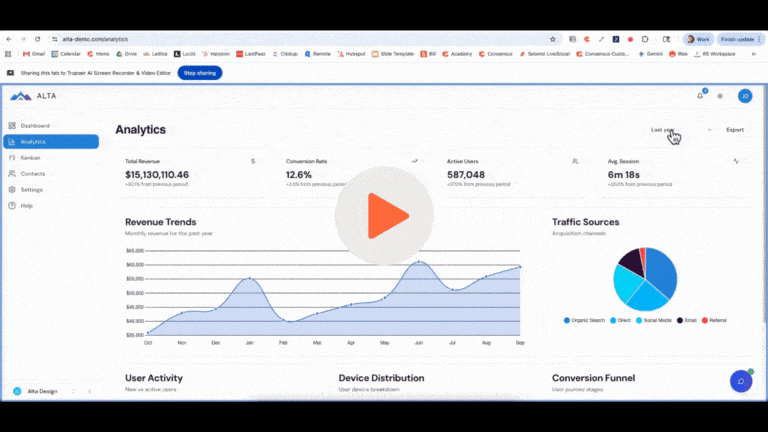Image resolution: width=768 pixels, height=432 pixels.
Task: Open the Calendar bookmark
Action: pyautogui.click(x=66, y=54)
